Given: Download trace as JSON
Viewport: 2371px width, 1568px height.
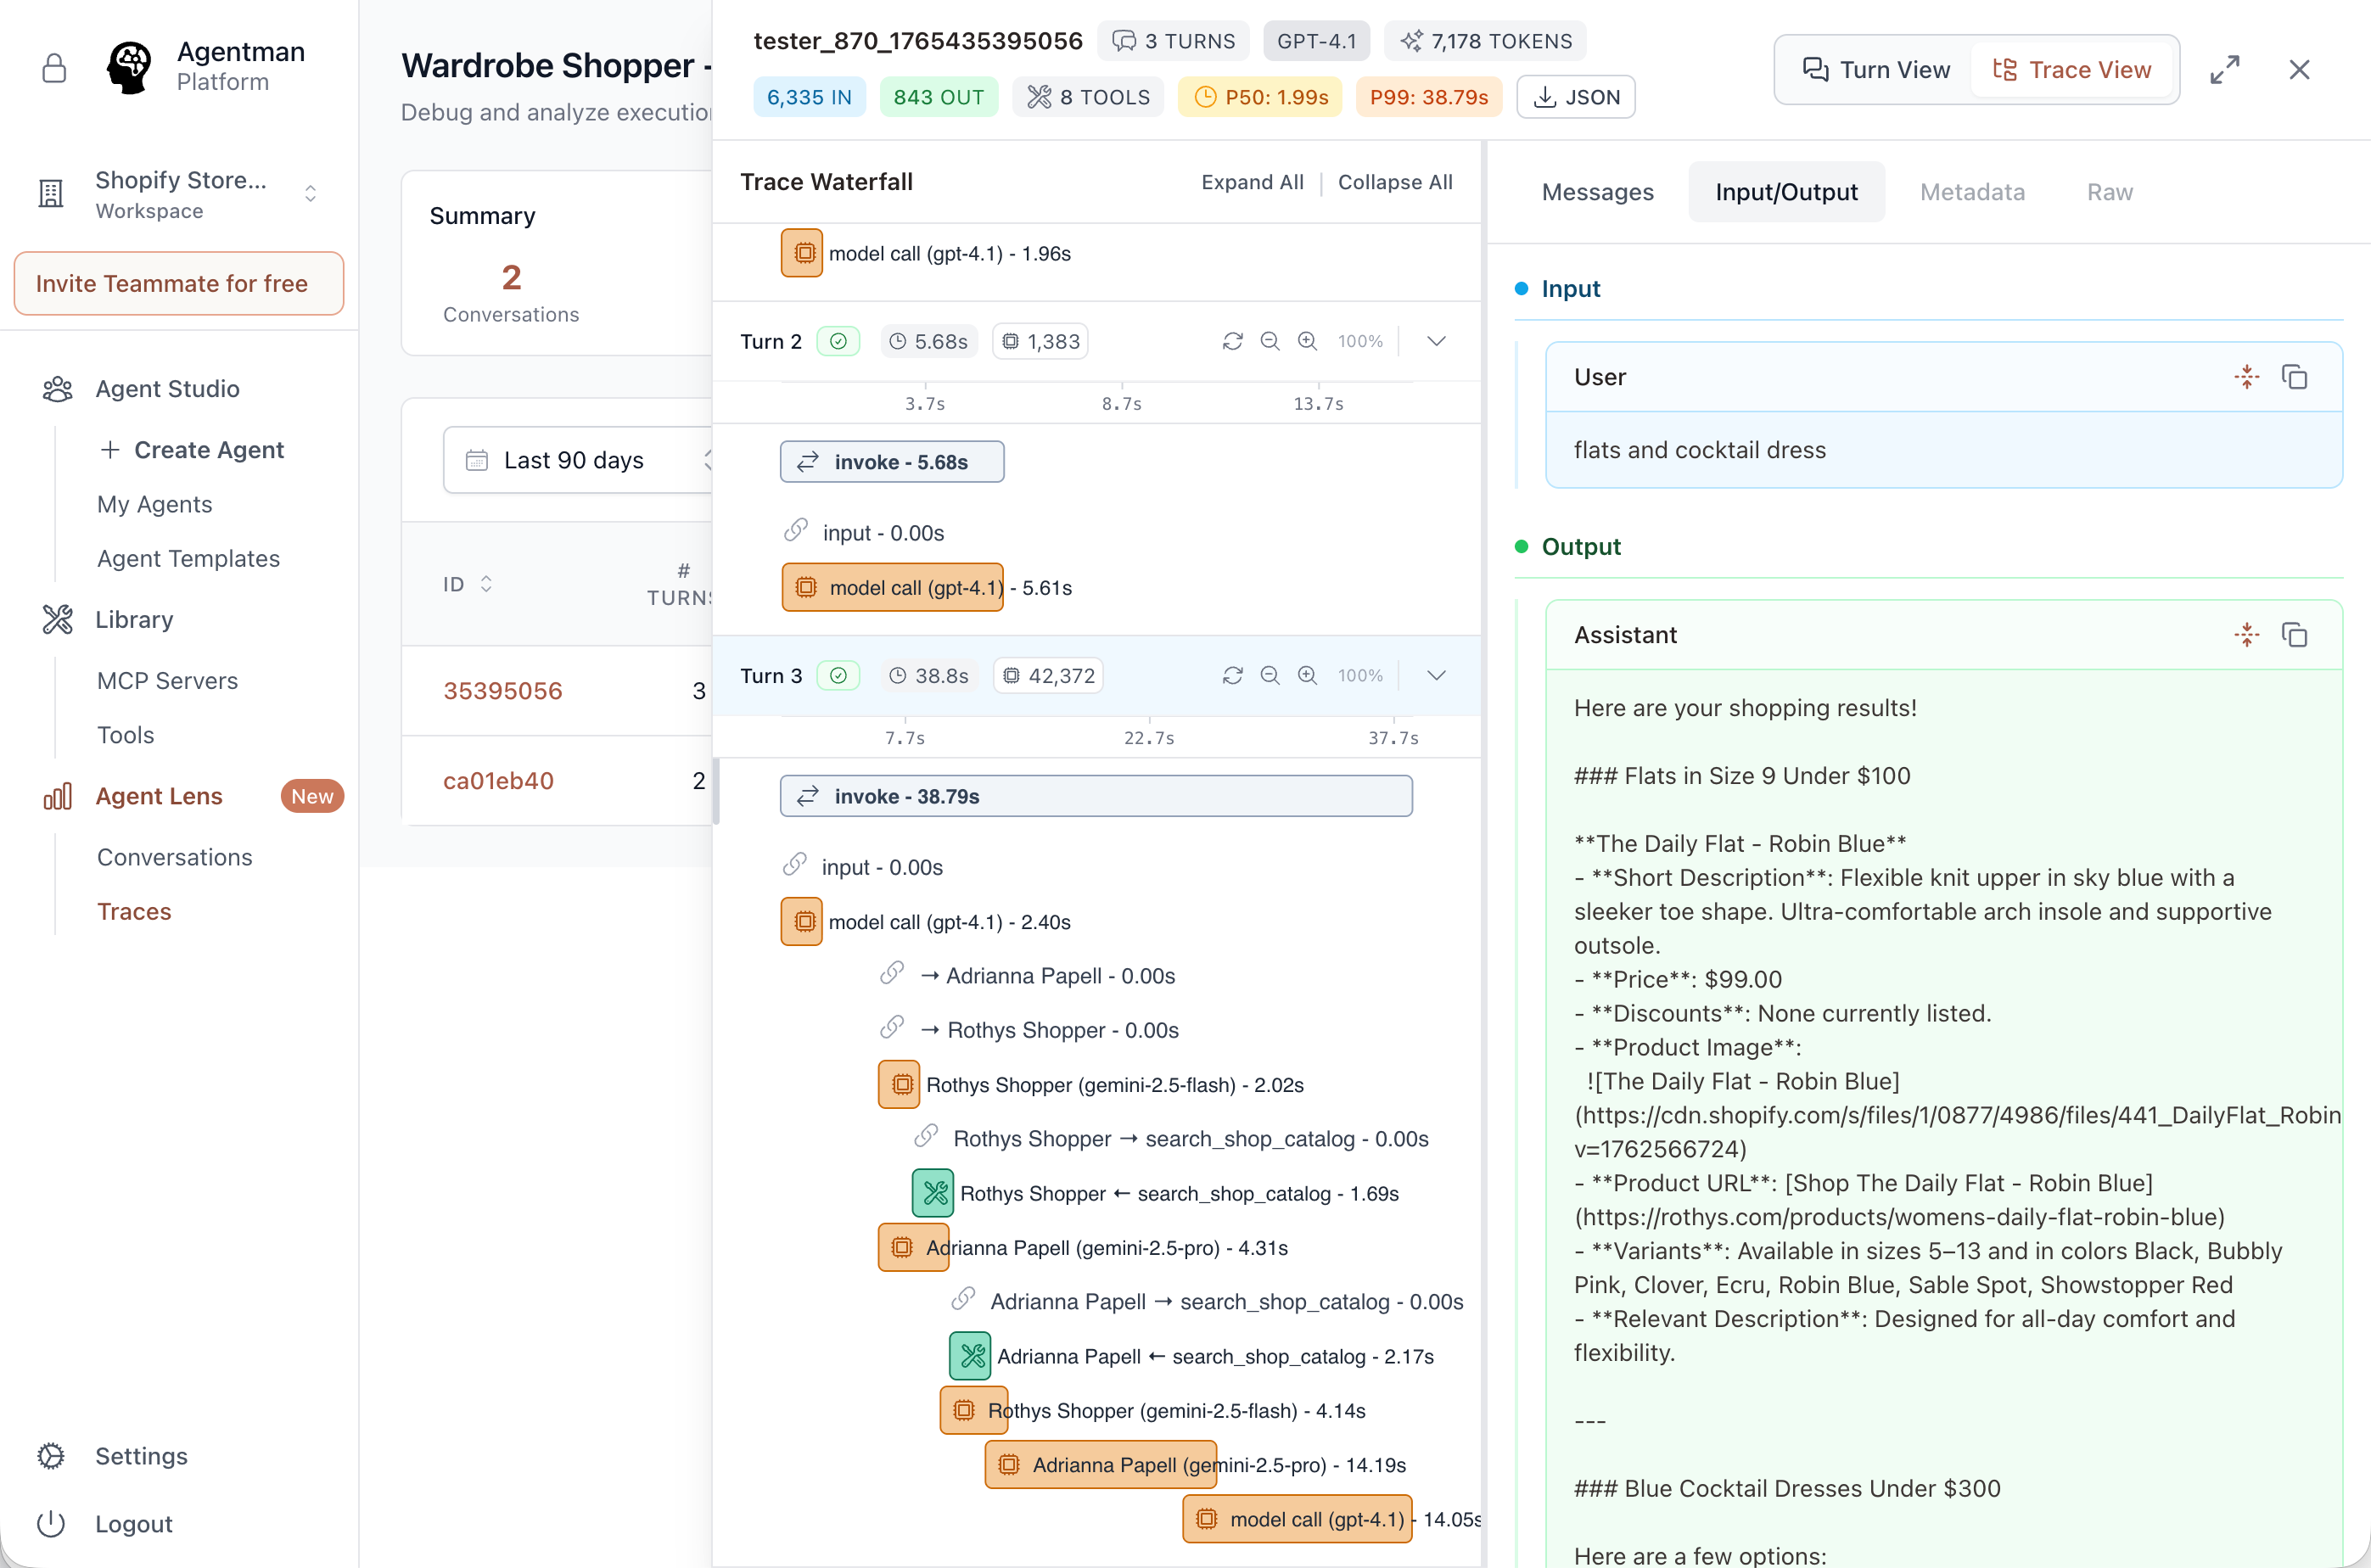Looking at the screenshot, I should click(1575, 97).
